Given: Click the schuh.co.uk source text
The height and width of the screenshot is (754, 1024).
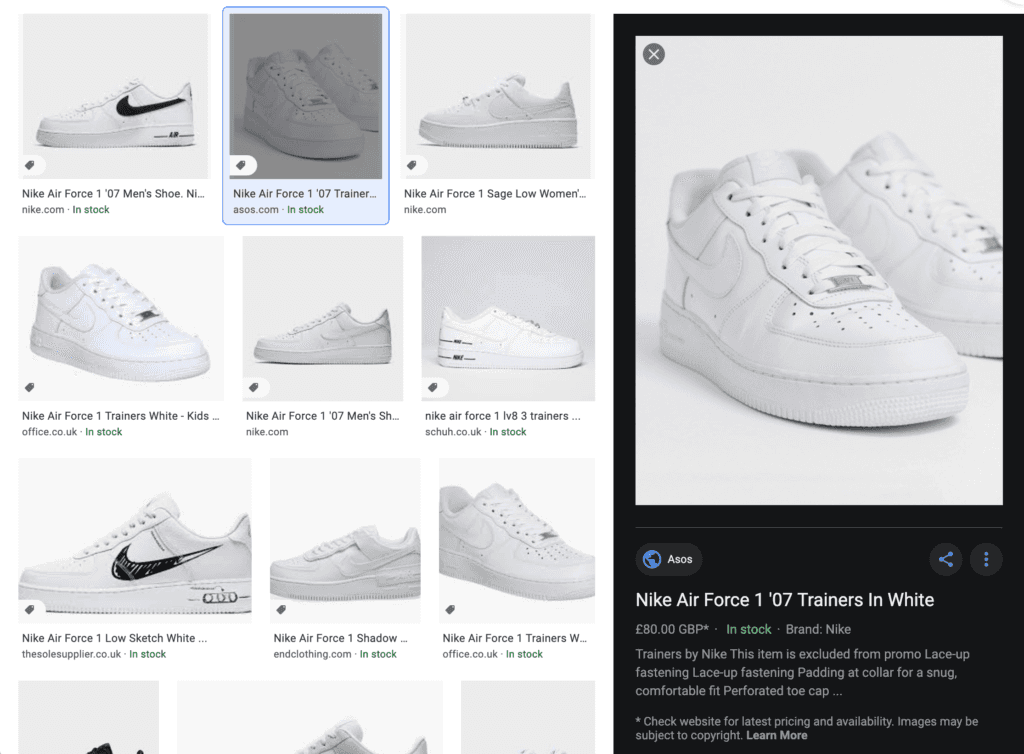Looking at the screenshot, I should pos(453,432).
